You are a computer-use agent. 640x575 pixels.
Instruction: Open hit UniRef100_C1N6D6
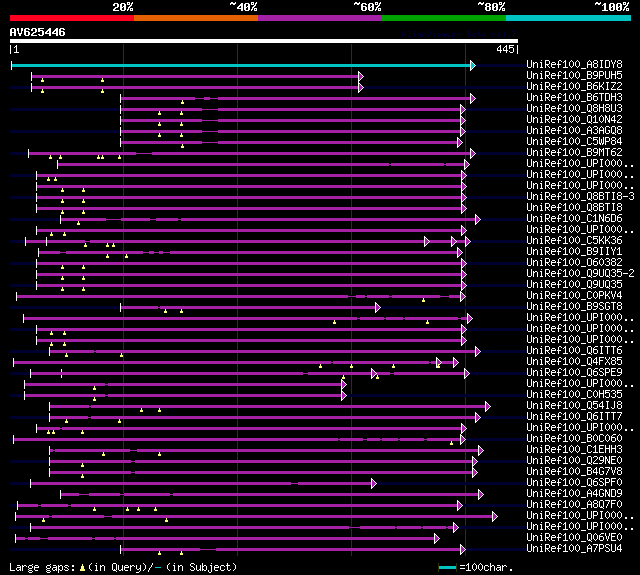click(x=574, y=219)
